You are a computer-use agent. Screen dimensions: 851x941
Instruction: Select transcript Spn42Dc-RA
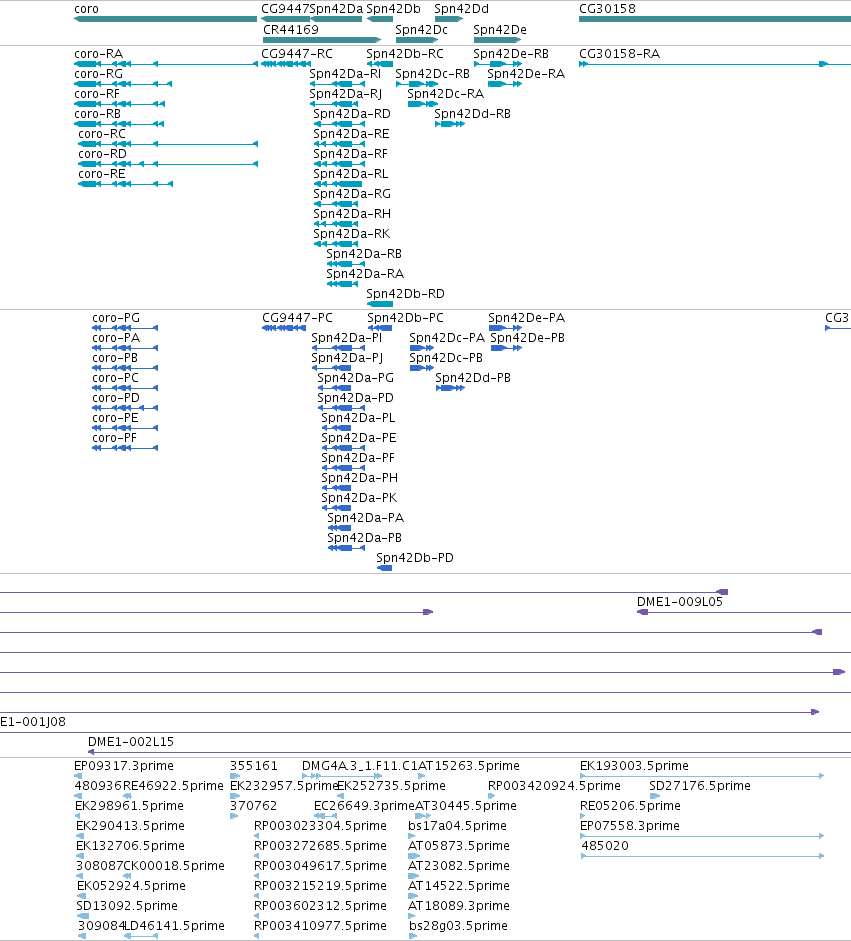422,104
